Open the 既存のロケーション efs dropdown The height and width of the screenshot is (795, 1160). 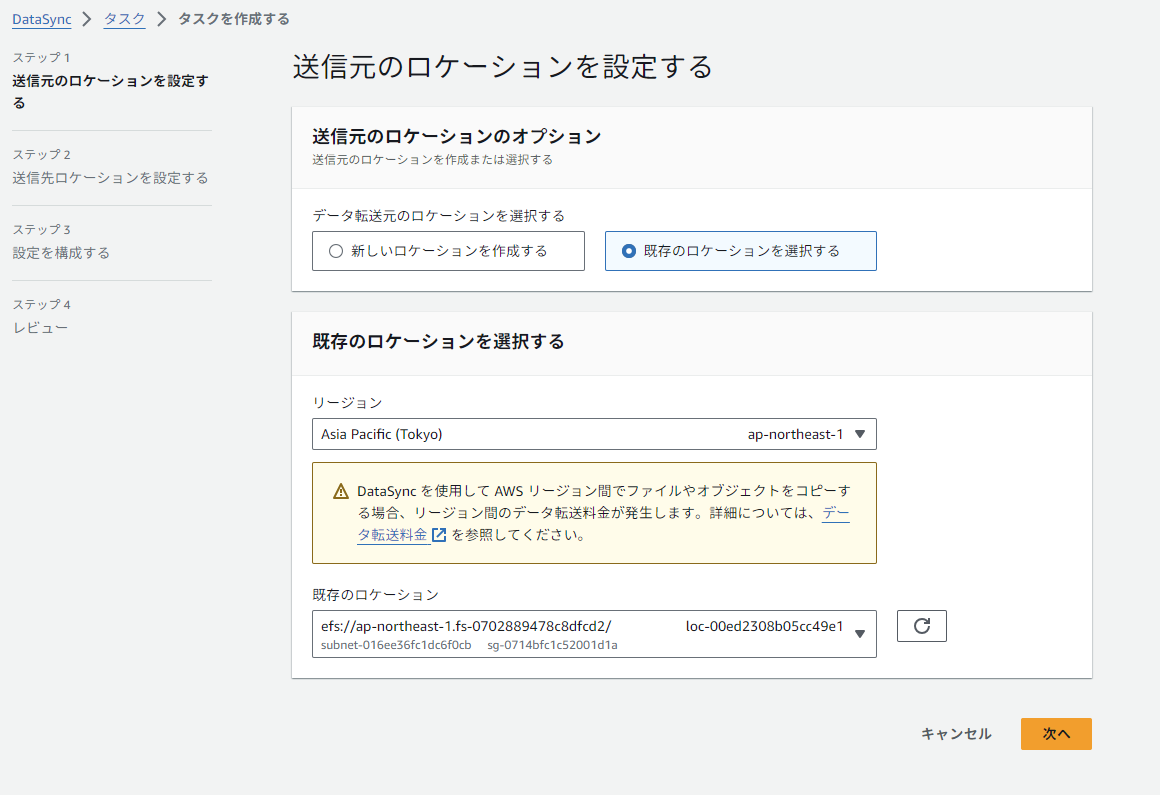click(x=594, y=634)
